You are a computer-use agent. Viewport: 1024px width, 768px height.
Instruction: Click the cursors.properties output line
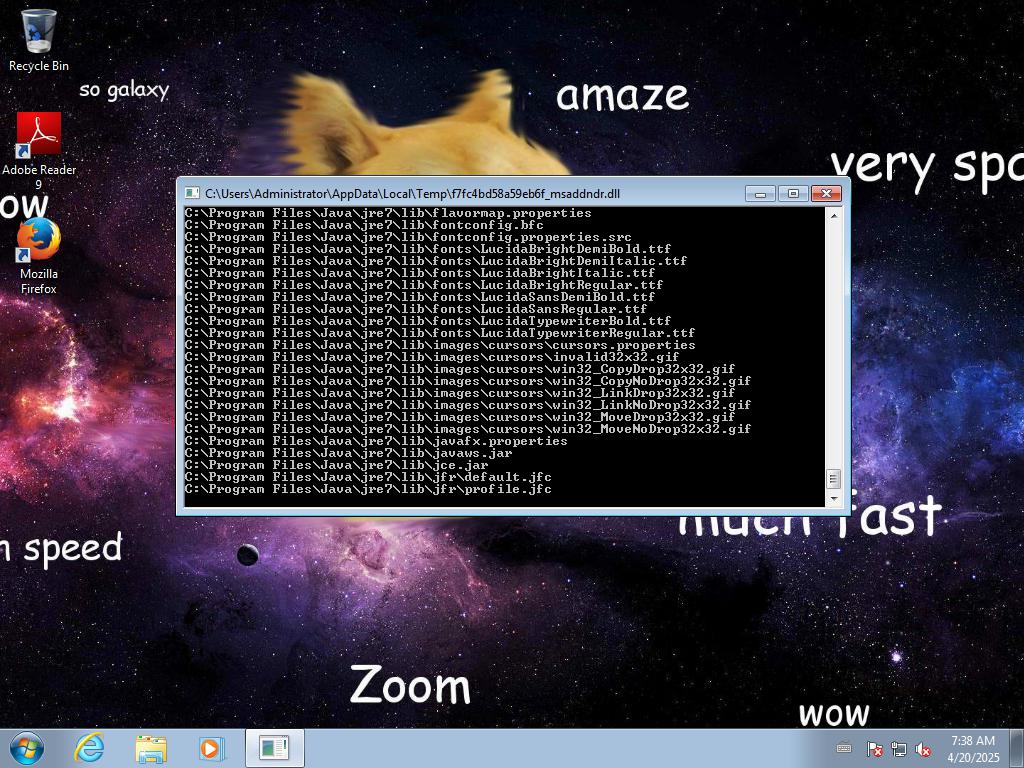point(440,345)
